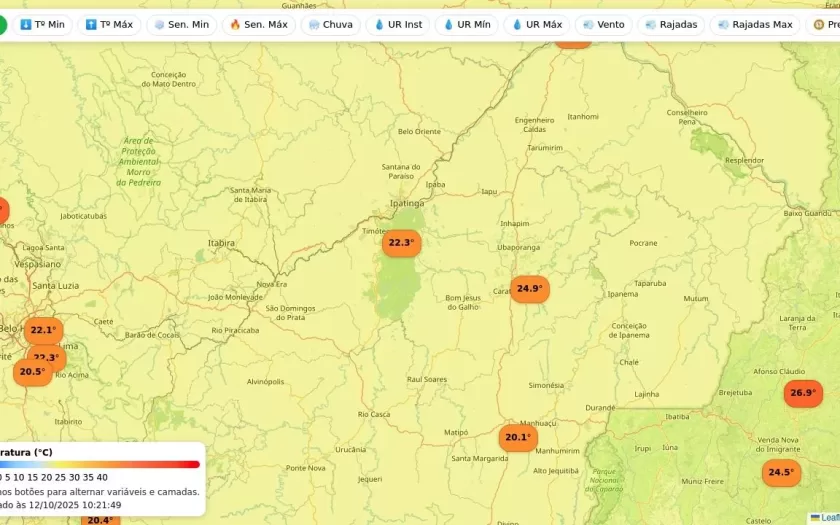Pick the UR Máx humidity button
The image size is (840, 525).
tap(536, 24)
